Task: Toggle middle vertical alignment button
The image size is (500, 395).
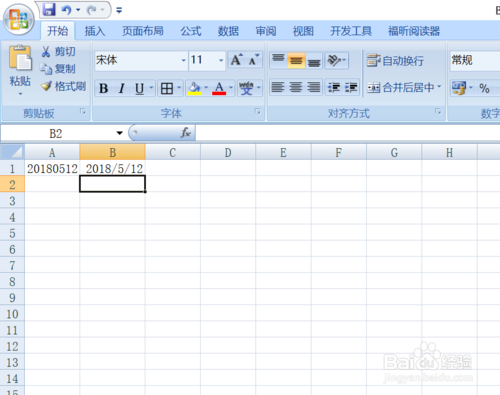Action: pyautogui.click(x=296, y=61)
